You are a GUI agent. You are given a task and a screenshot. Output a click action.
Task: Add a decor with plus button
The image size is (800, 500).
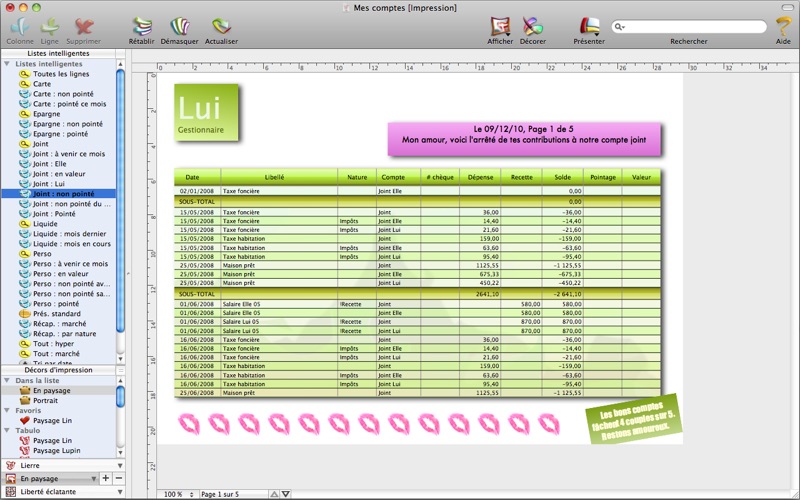tap(106, 479)
